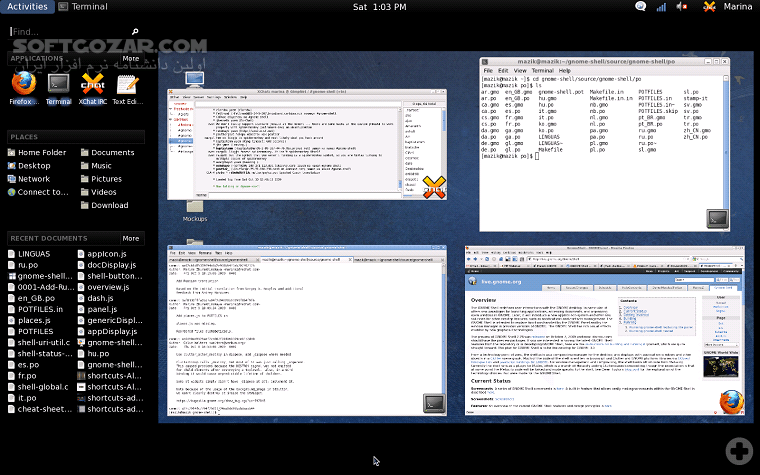Open the volume icon in the top bar
The width and height of the screenshot is (760, 475).
pos(682,7)
